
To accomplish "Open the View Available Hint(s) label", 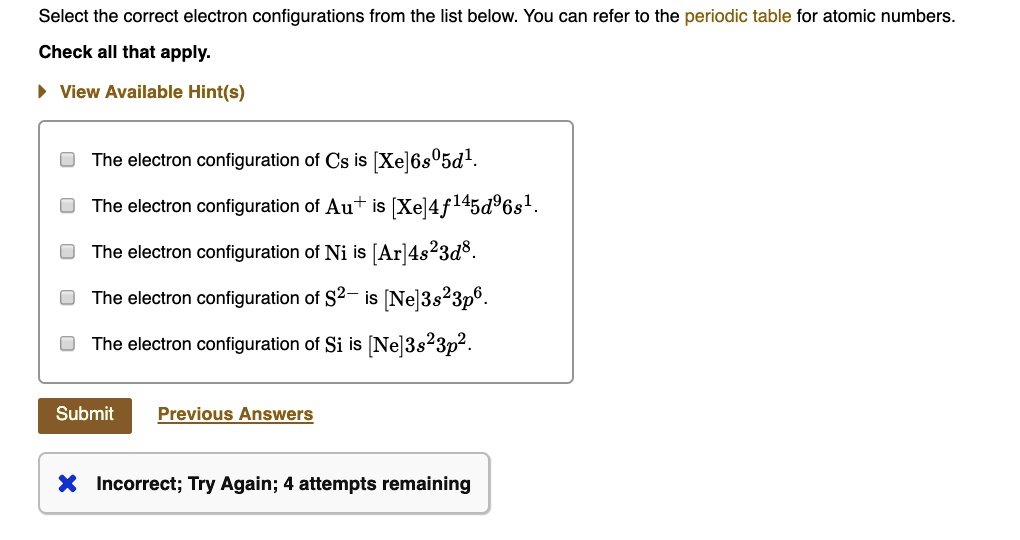I will tap(152, 92).
